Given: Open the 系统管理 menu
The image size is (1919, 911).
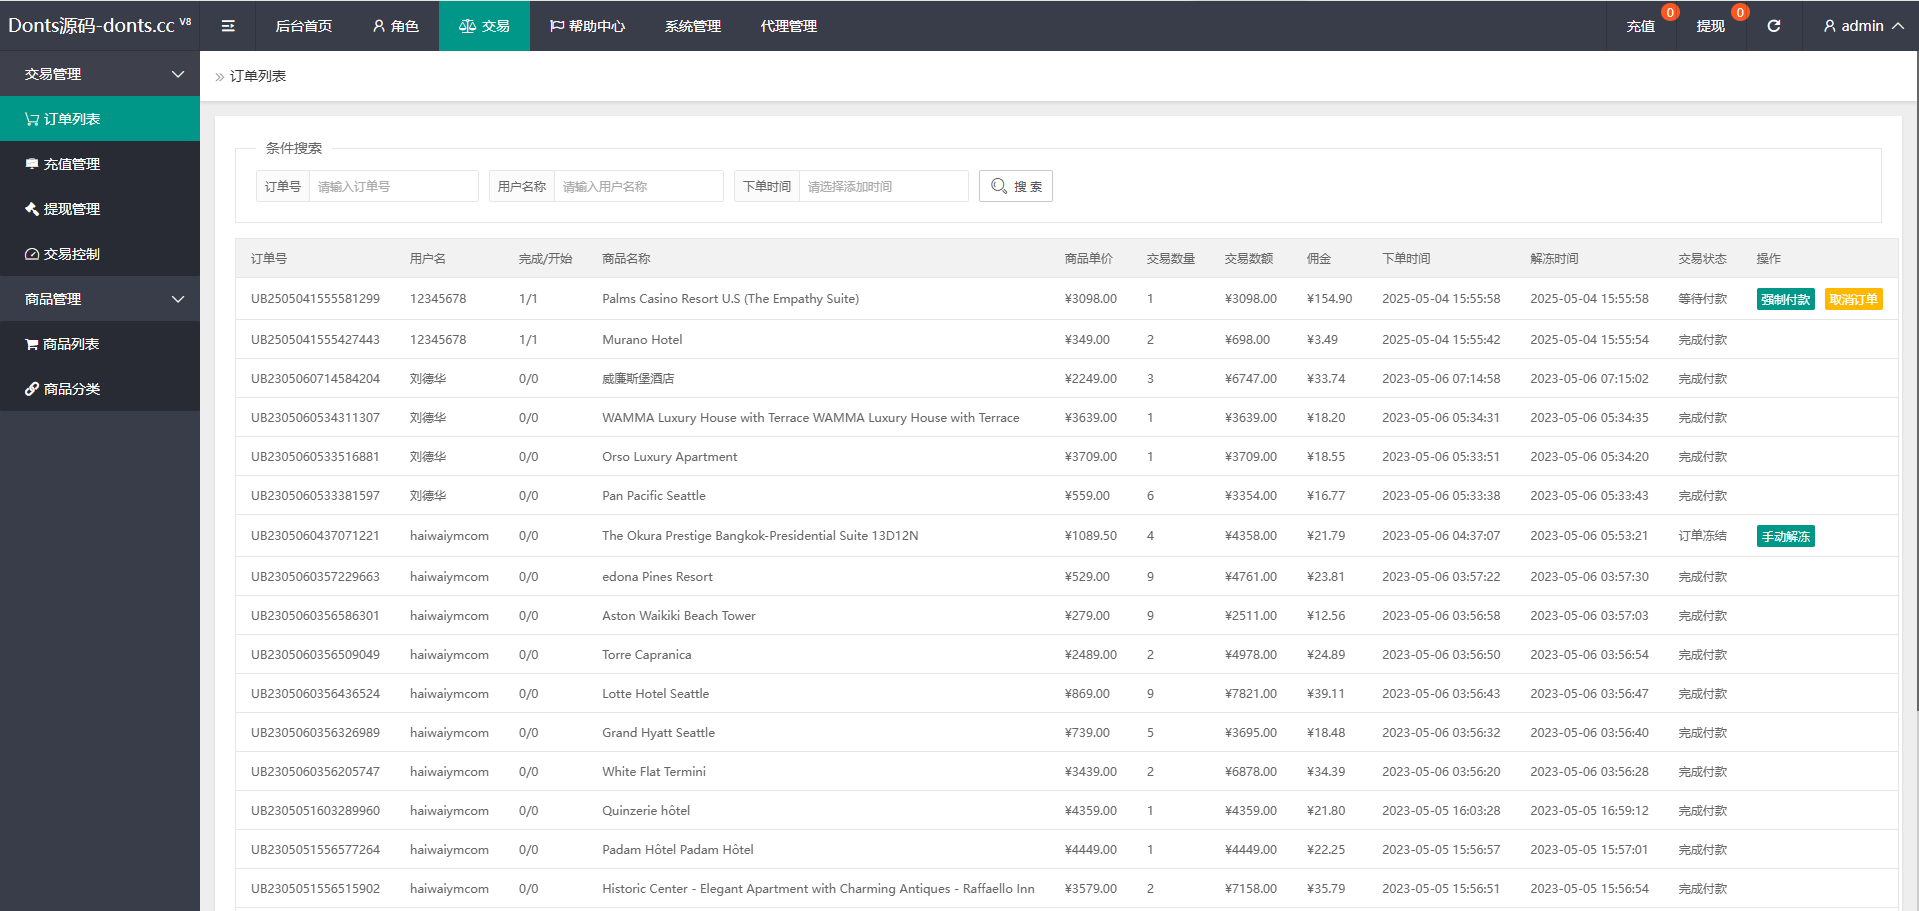Looking at the screenshot, I should (693, 26).
